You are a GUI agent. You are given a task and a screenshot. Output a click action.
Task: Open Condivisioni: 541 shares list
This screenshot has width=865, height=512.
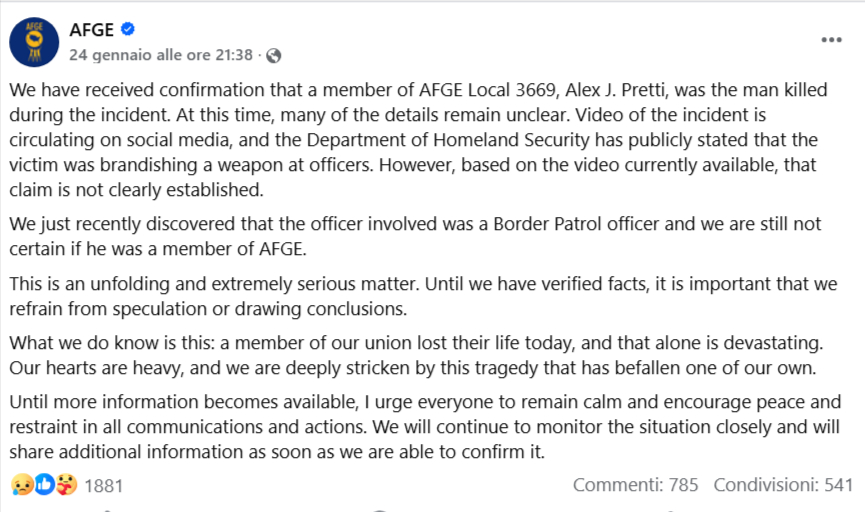(x=782, y=486)
